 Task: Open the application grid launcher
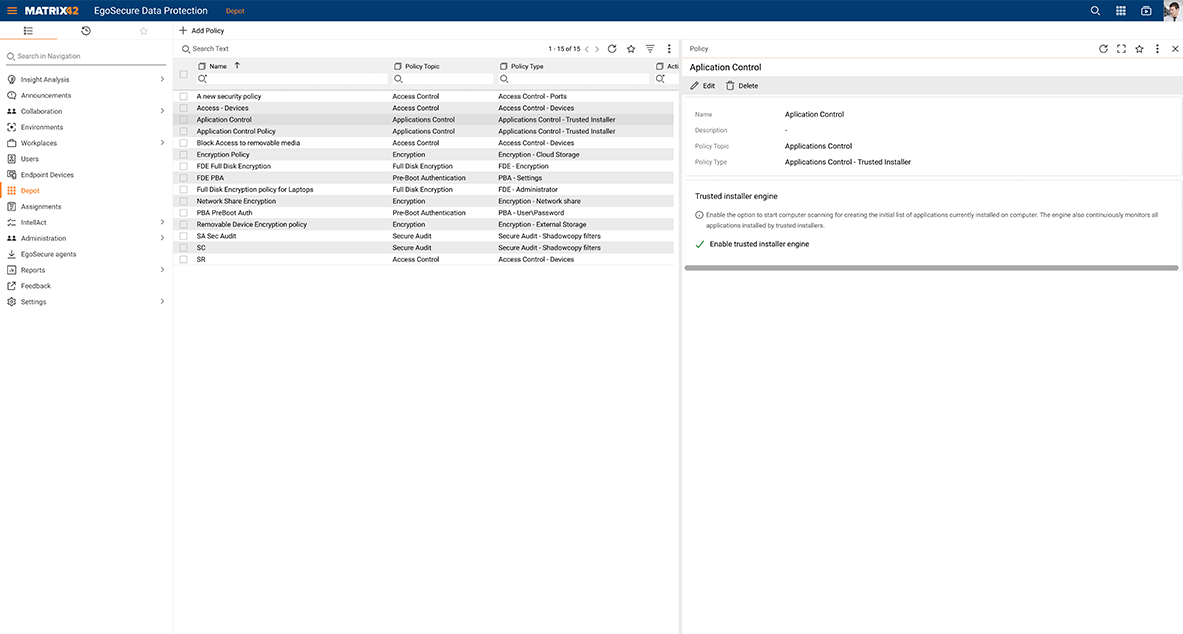(1120, 10)
